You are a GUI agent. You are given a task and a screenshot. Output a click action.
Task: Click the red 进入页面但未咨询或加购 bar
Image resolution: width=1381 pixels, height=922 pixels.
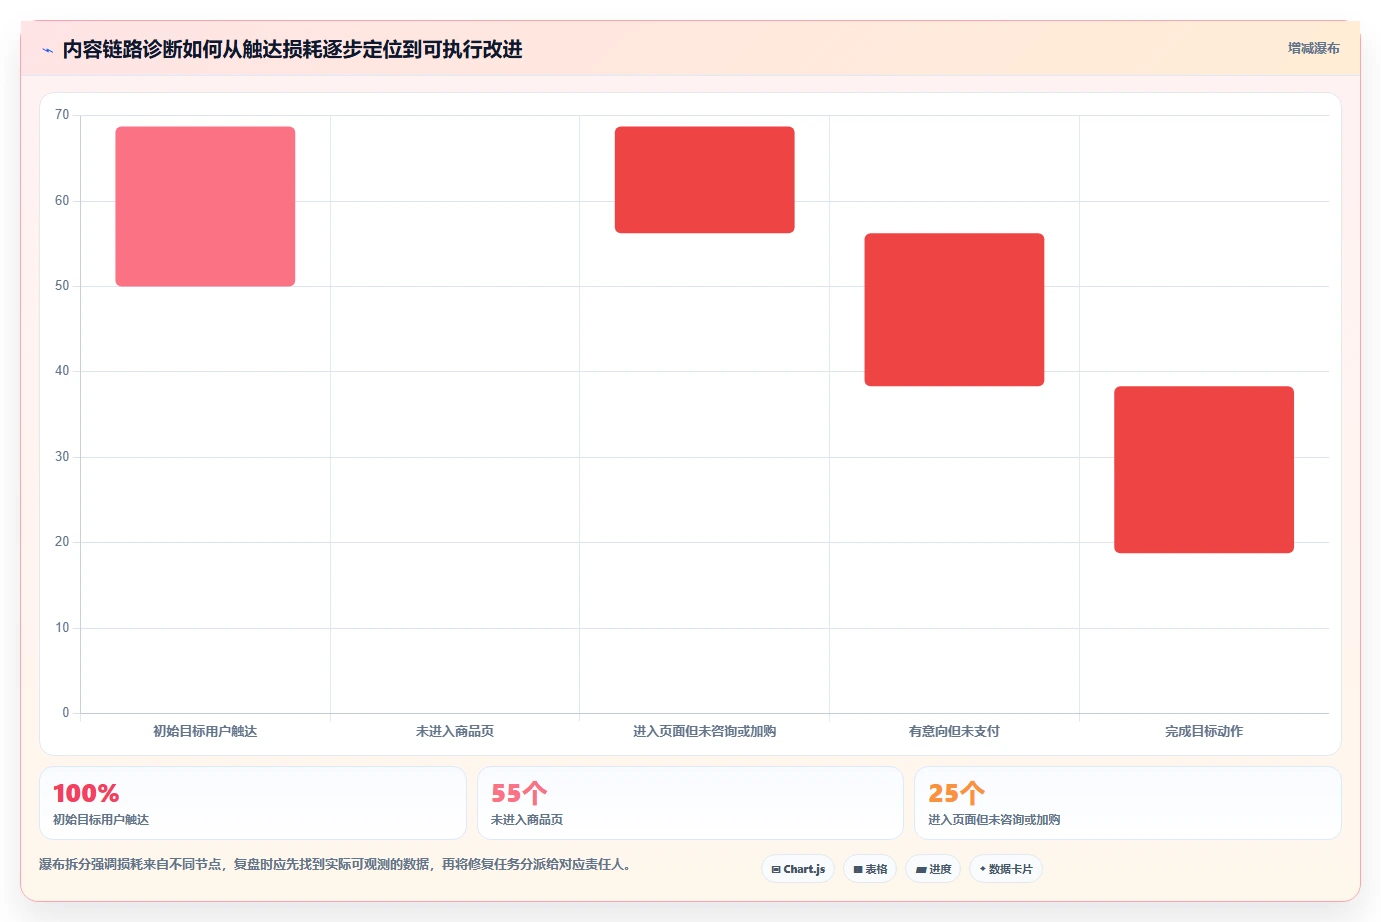click(x=704, y=180)
